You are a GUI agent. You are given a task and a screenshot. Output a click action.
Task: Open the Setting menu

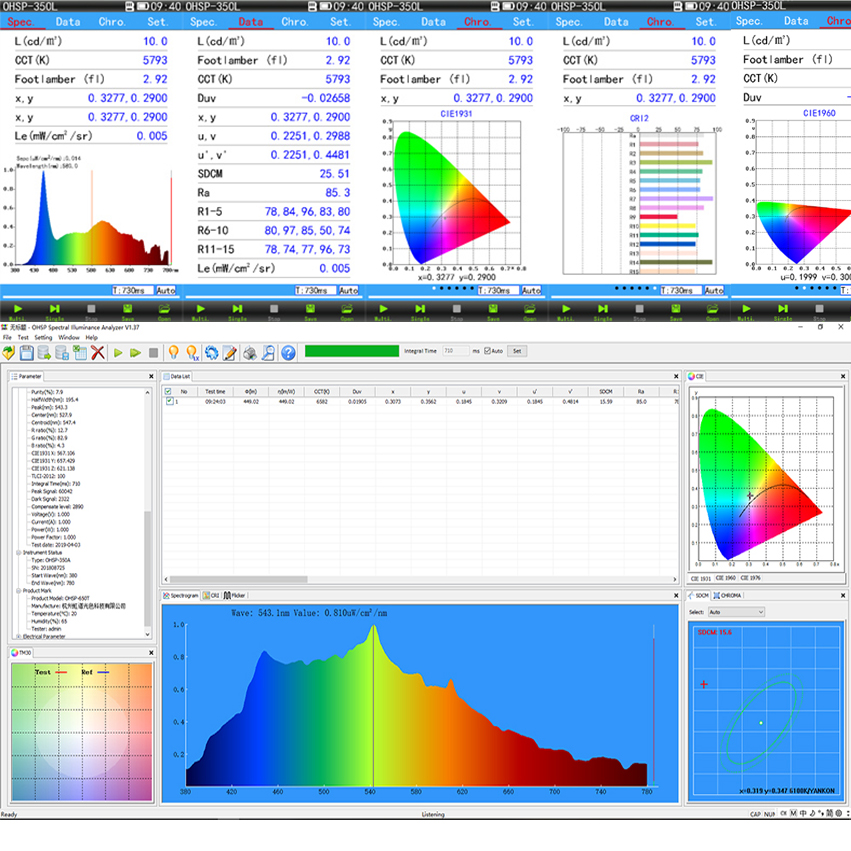click(x=43, y=336)
